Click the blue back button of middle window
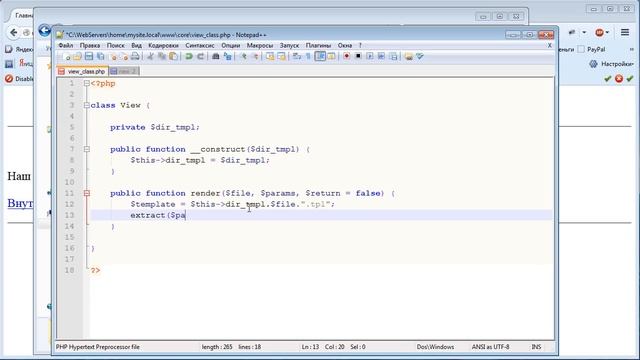 tap(44, 31)
